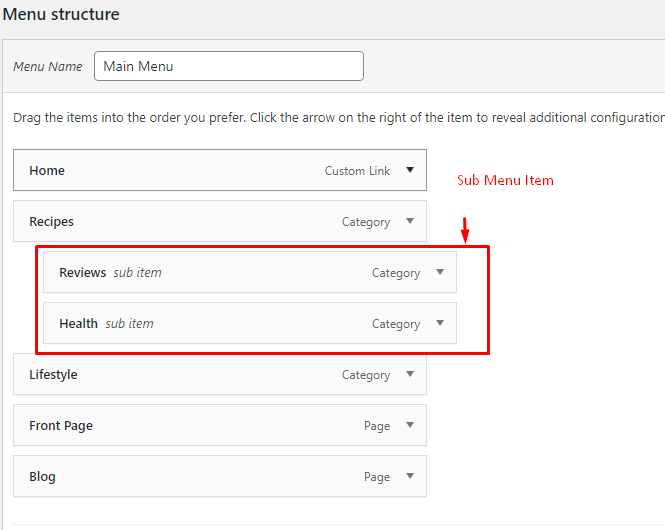
Task: Click the Health sub item title
Action: click(78, 324)
